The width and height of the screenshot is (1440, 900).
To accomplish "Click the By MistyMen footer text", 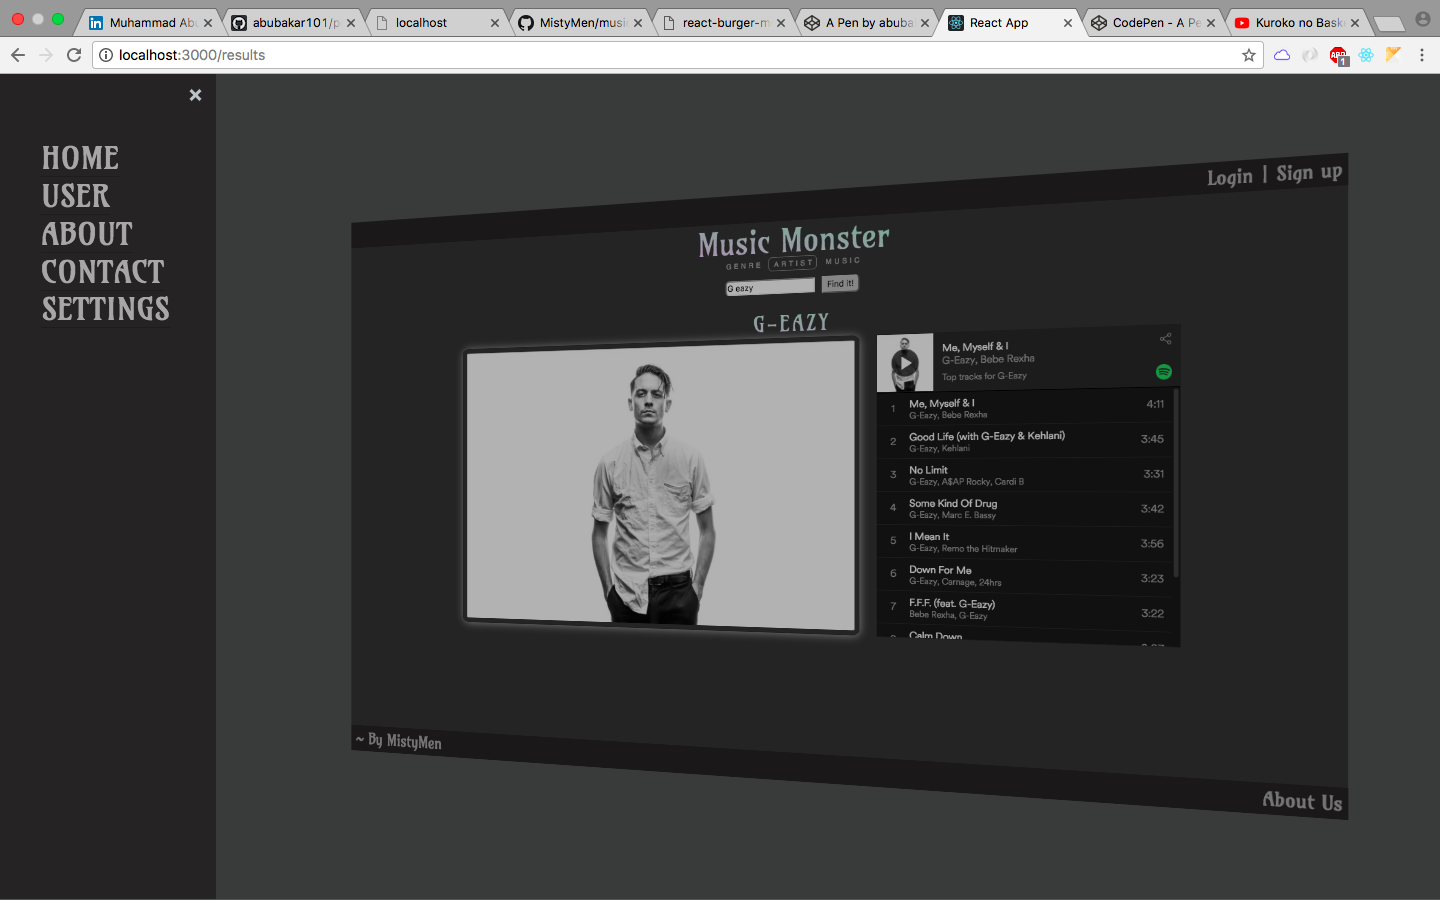I will (x=400, y=740).
